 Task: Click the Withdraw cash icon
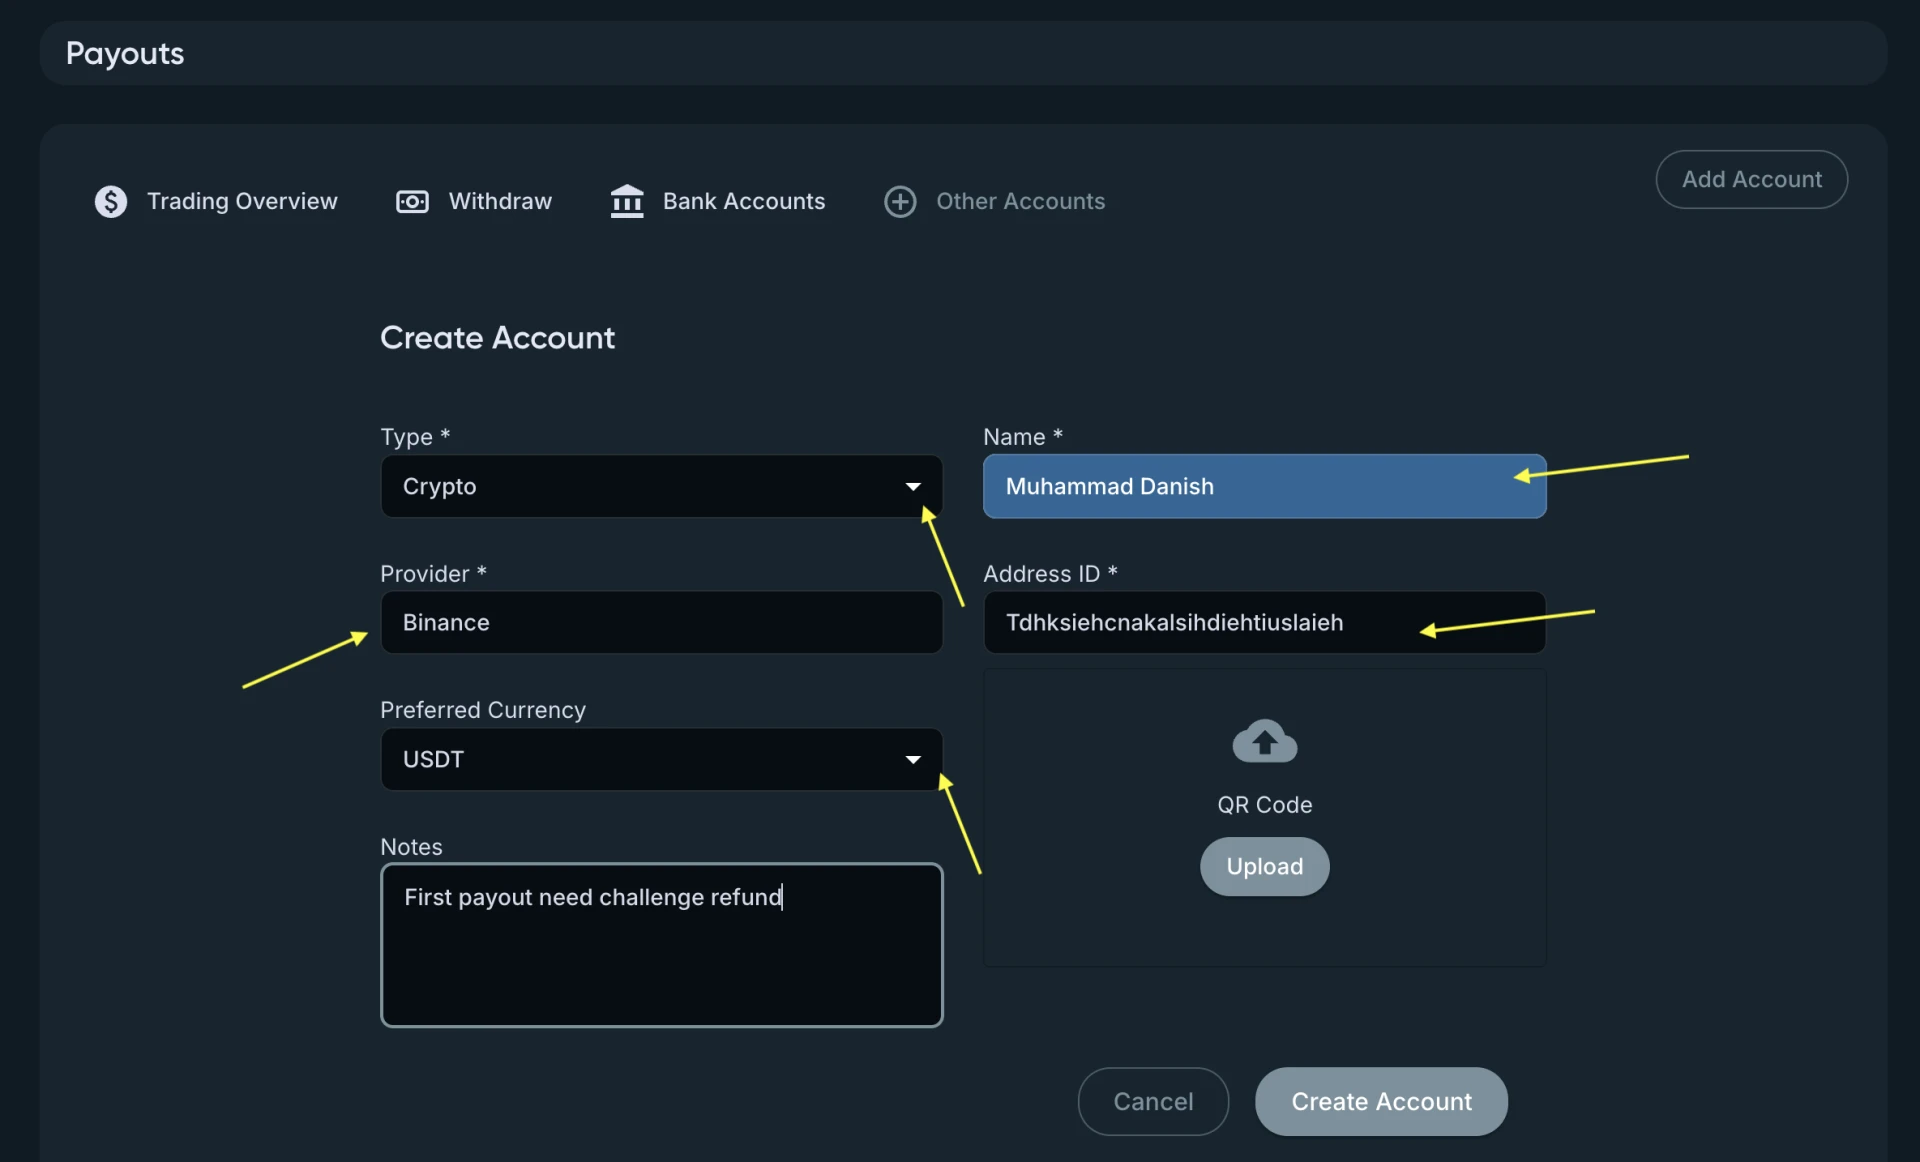[412, 202]
